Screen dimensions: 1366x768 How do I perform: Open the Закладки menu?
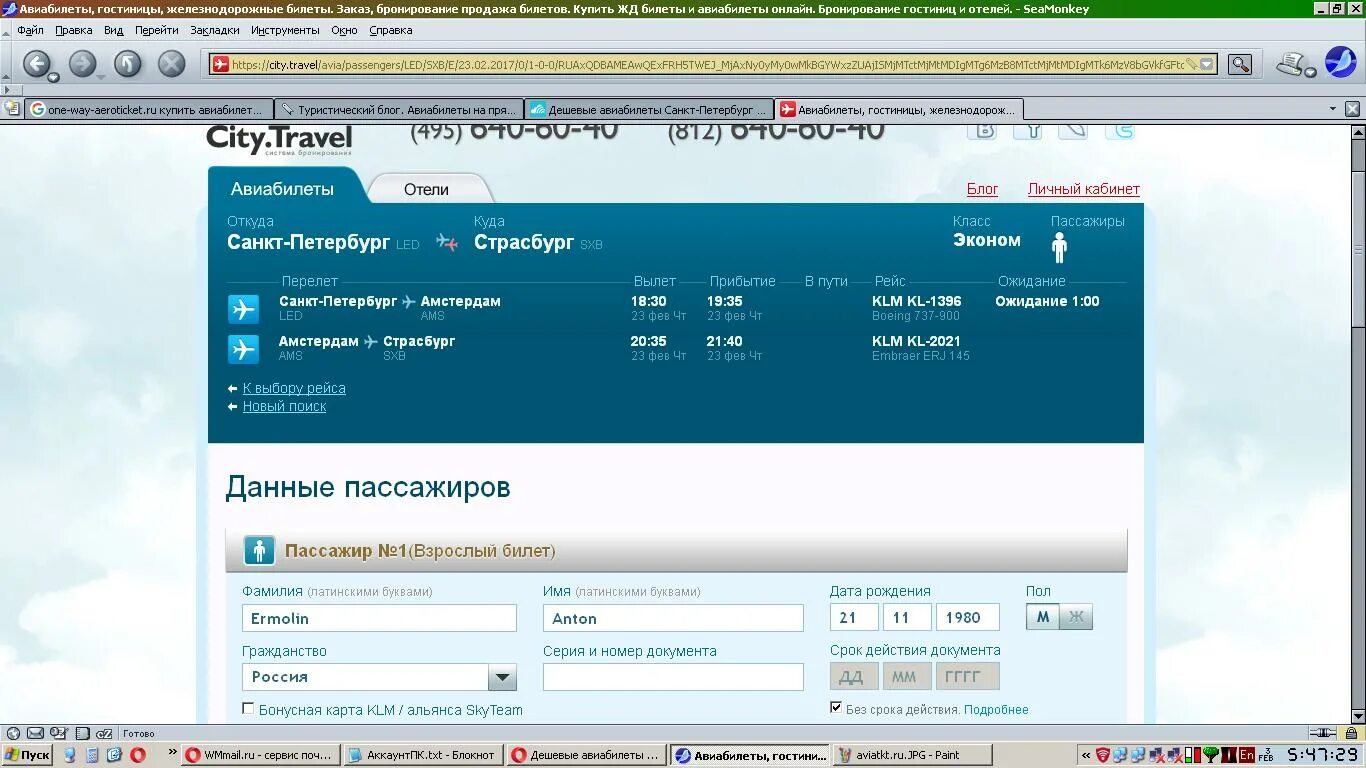pyautogui.click(x=213, y=29)
